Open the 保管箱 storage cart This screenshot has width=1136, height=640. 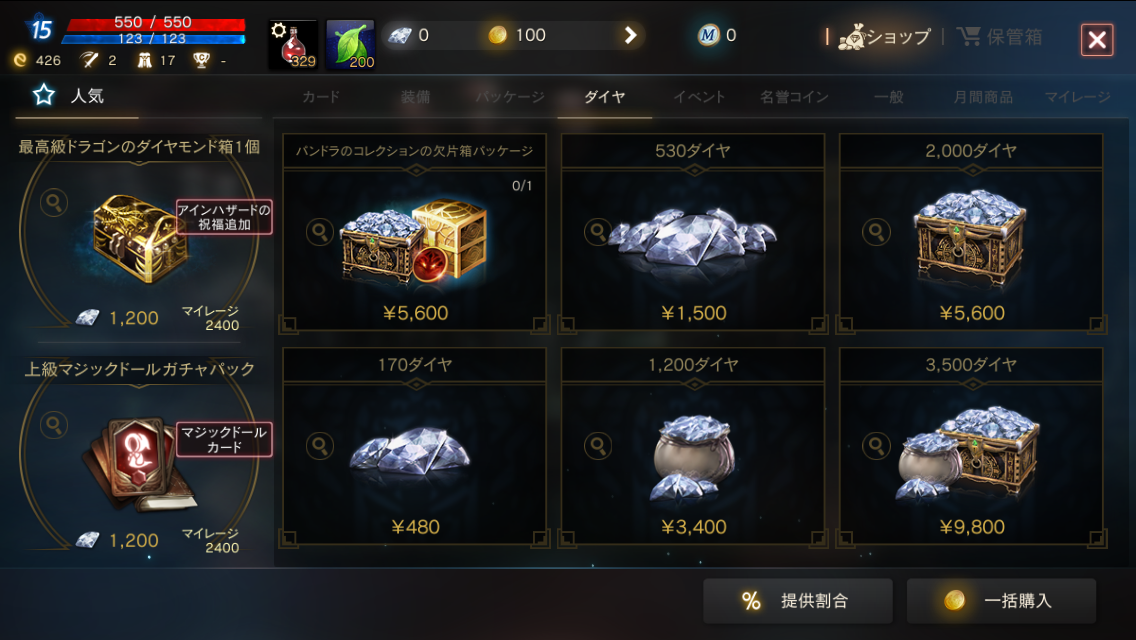[999, 36]
